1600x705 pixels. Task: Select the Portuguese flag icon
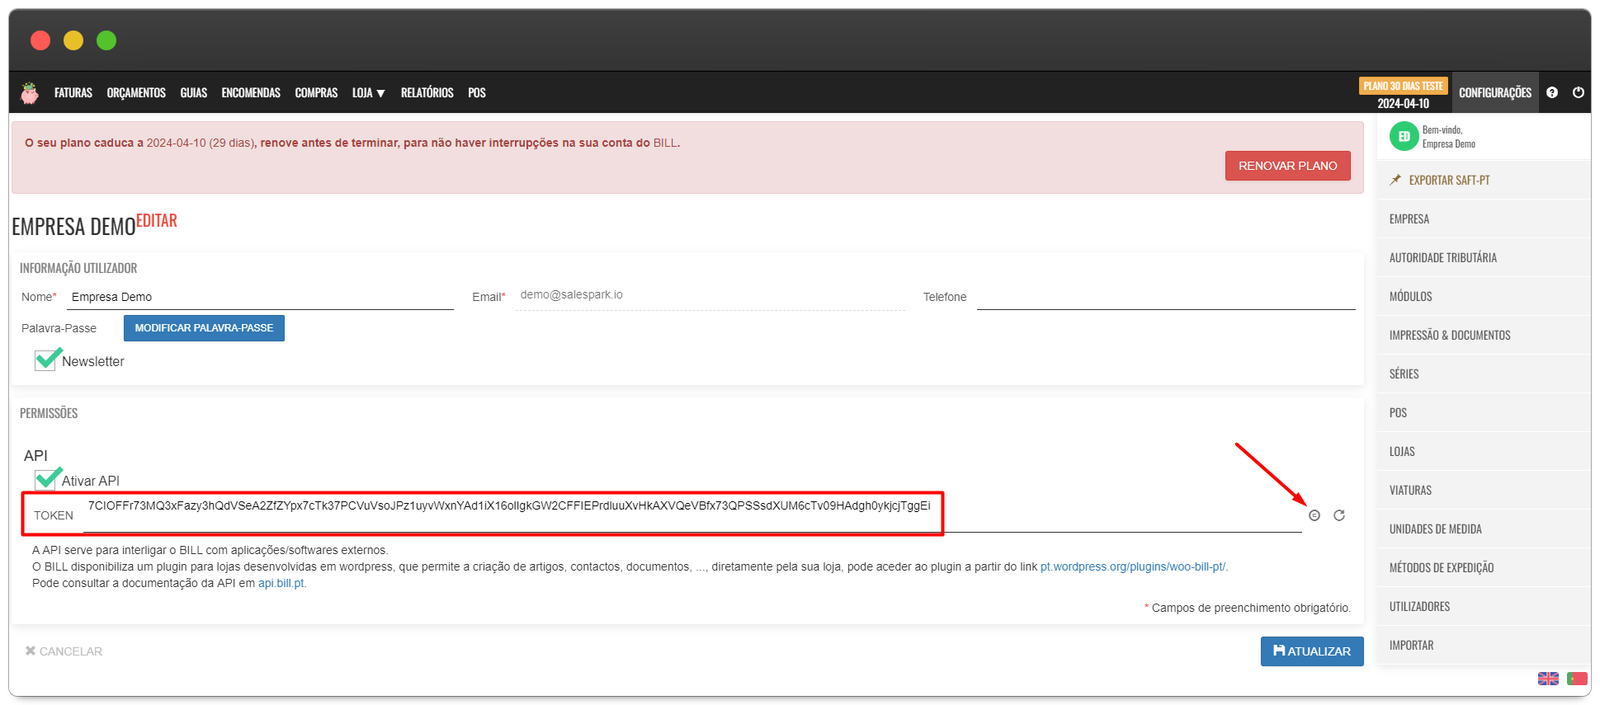(x=1577, y=678)
